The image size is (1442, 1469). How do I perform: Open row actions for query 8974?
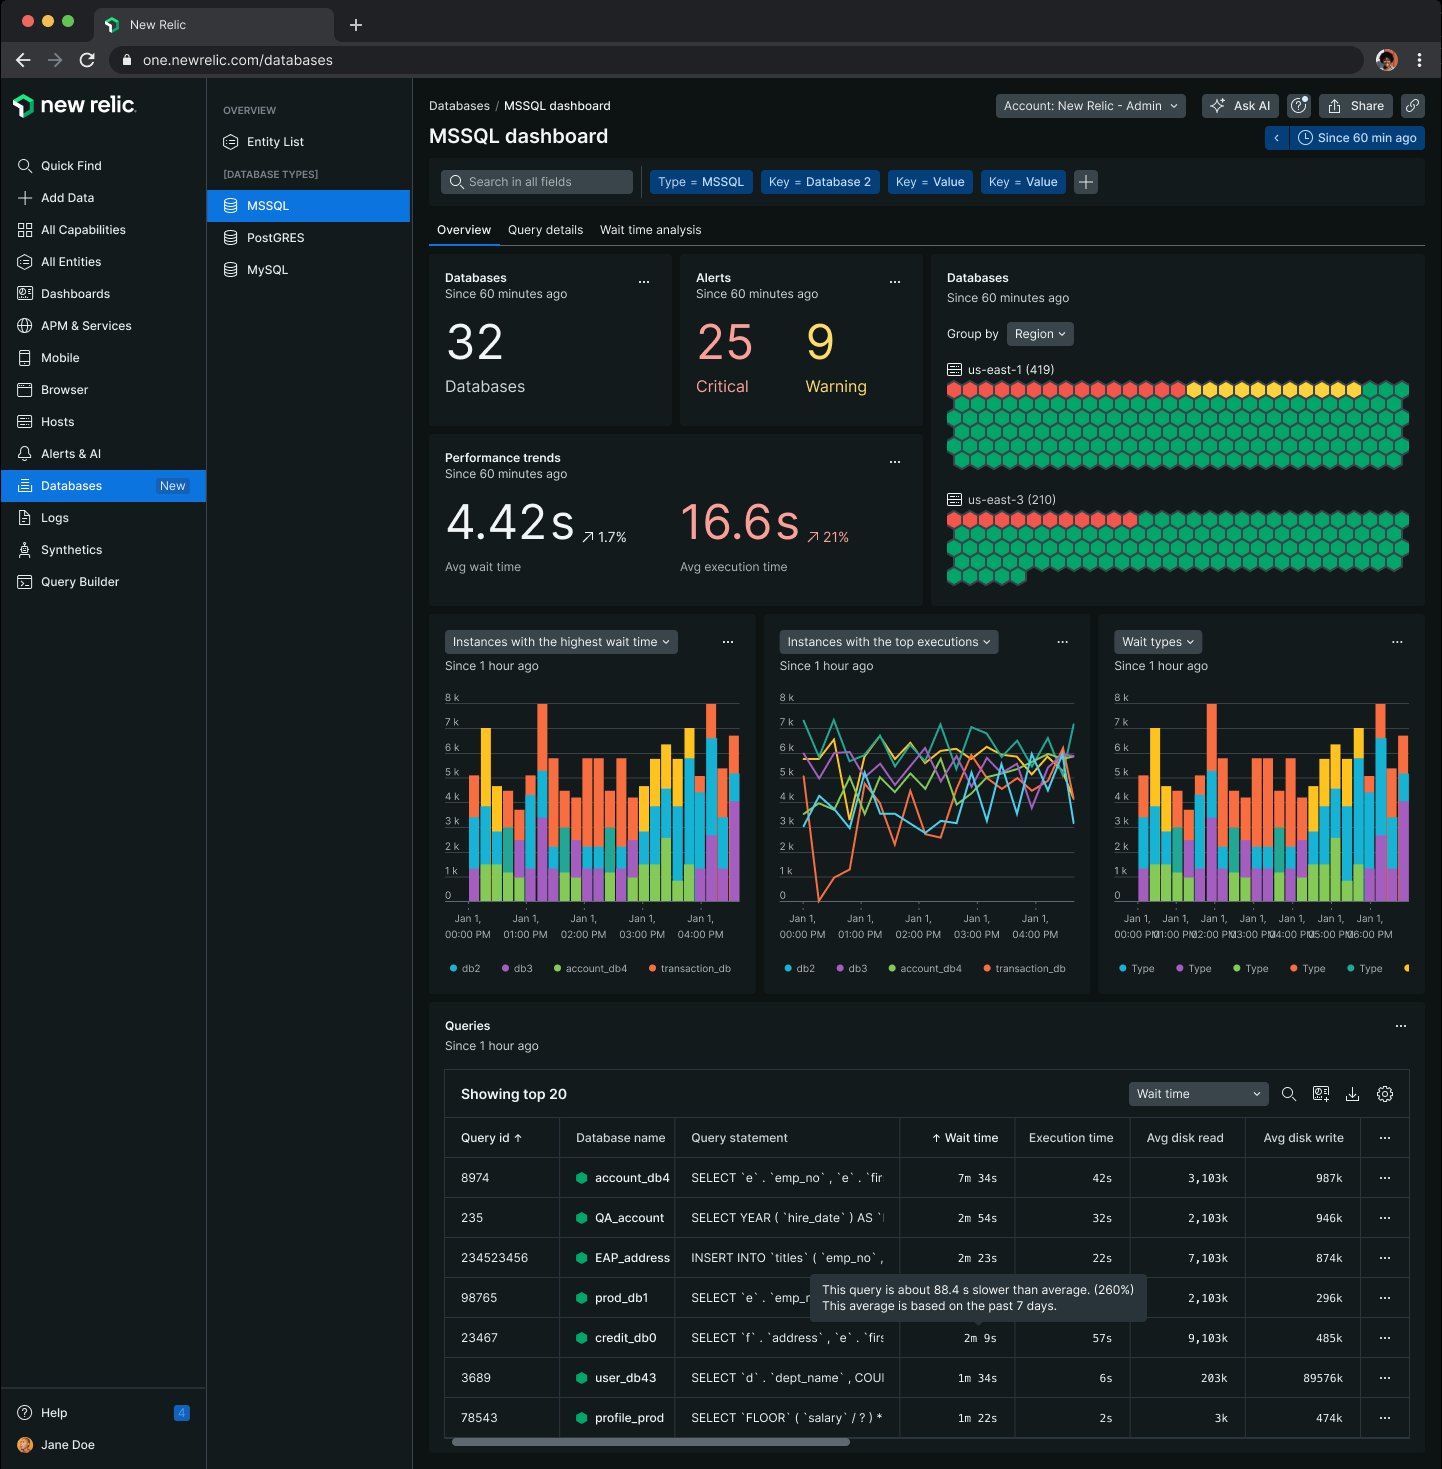point(1385,1178)
